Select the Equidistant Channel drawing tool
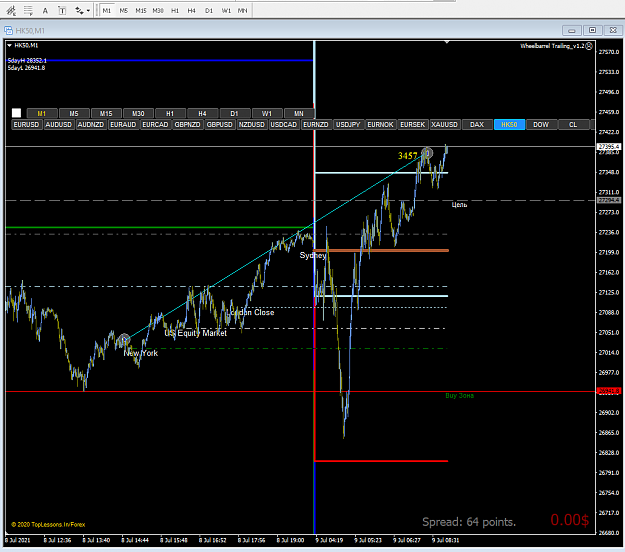This screenshot has width=625, height=552. click(11, 10)
